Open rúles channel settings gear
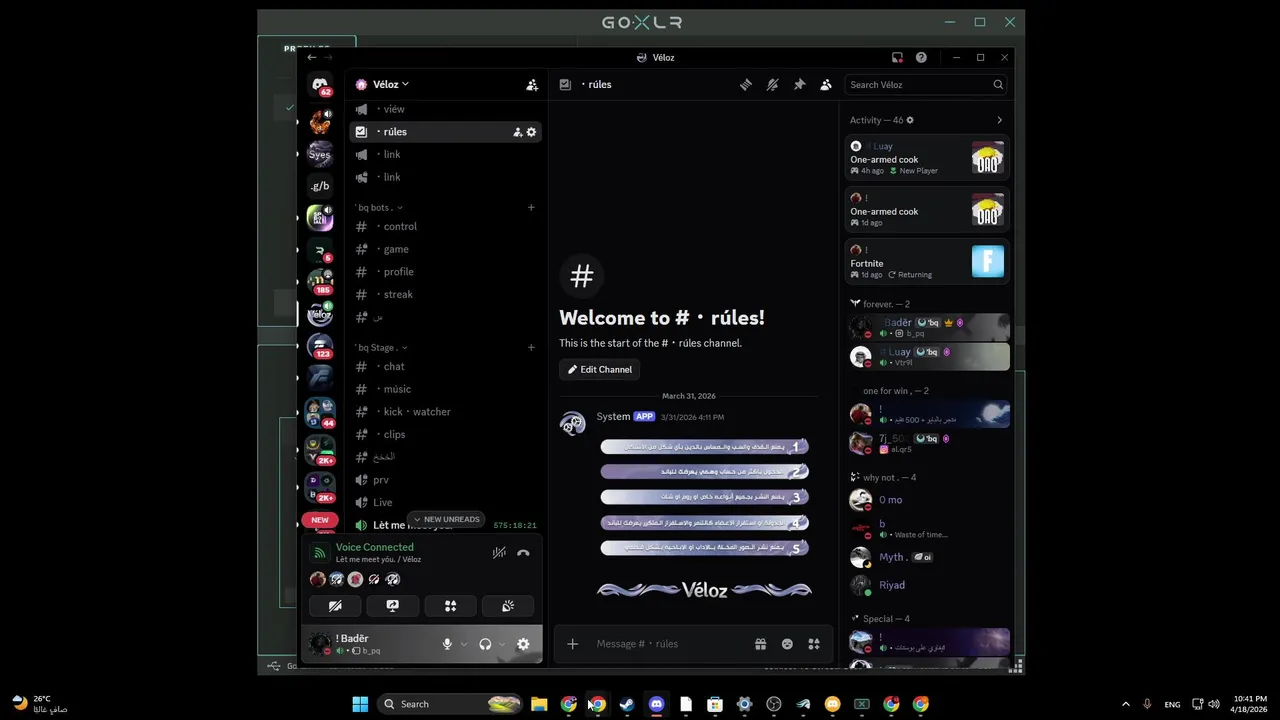 point(531,132)
